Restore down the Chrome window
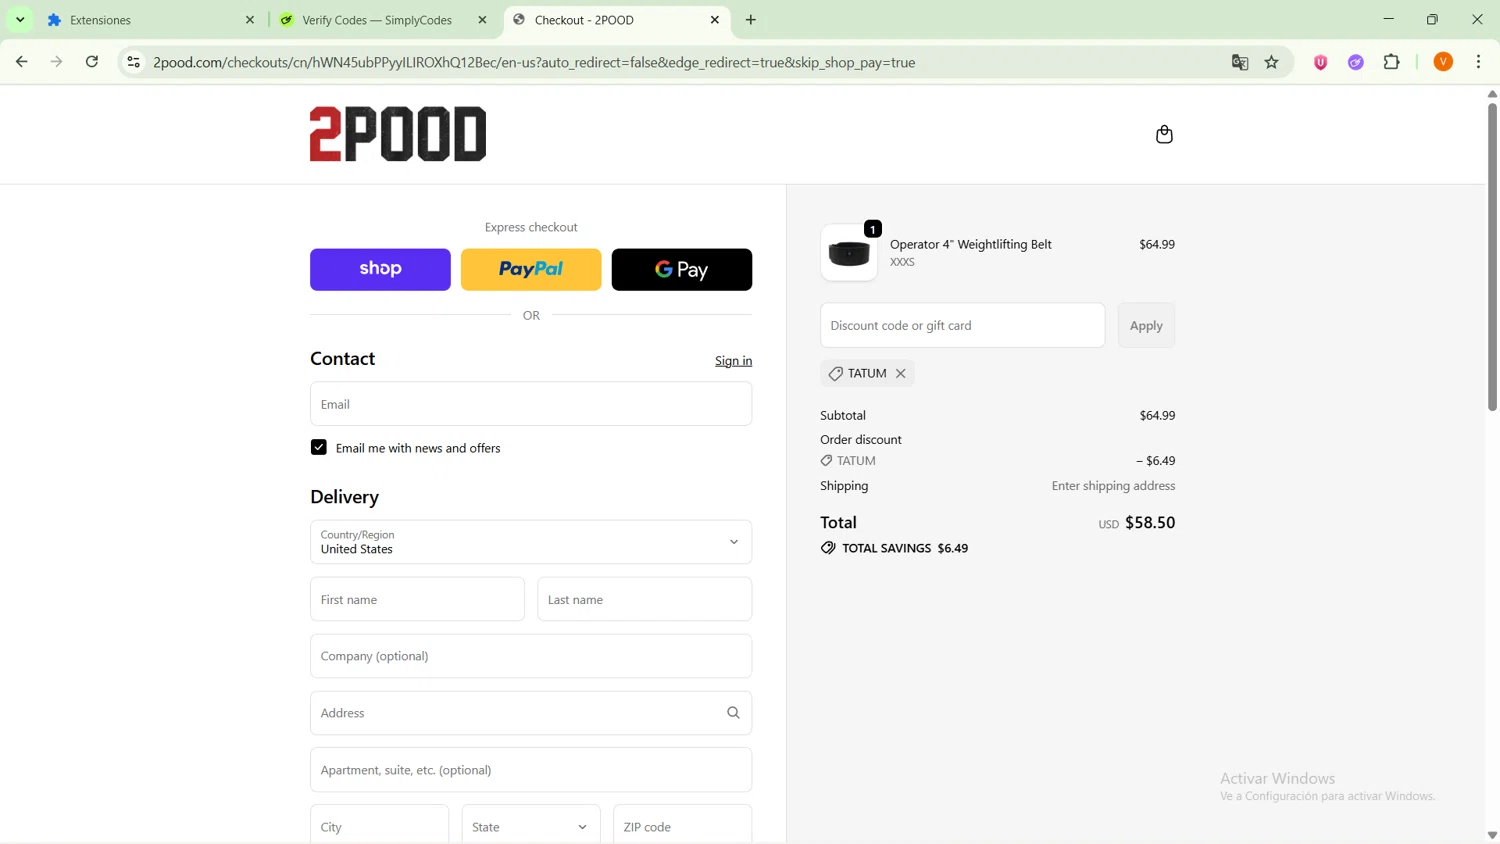Image resolution: width=1500 pixels, height=844 pixels. [1432, 19]
